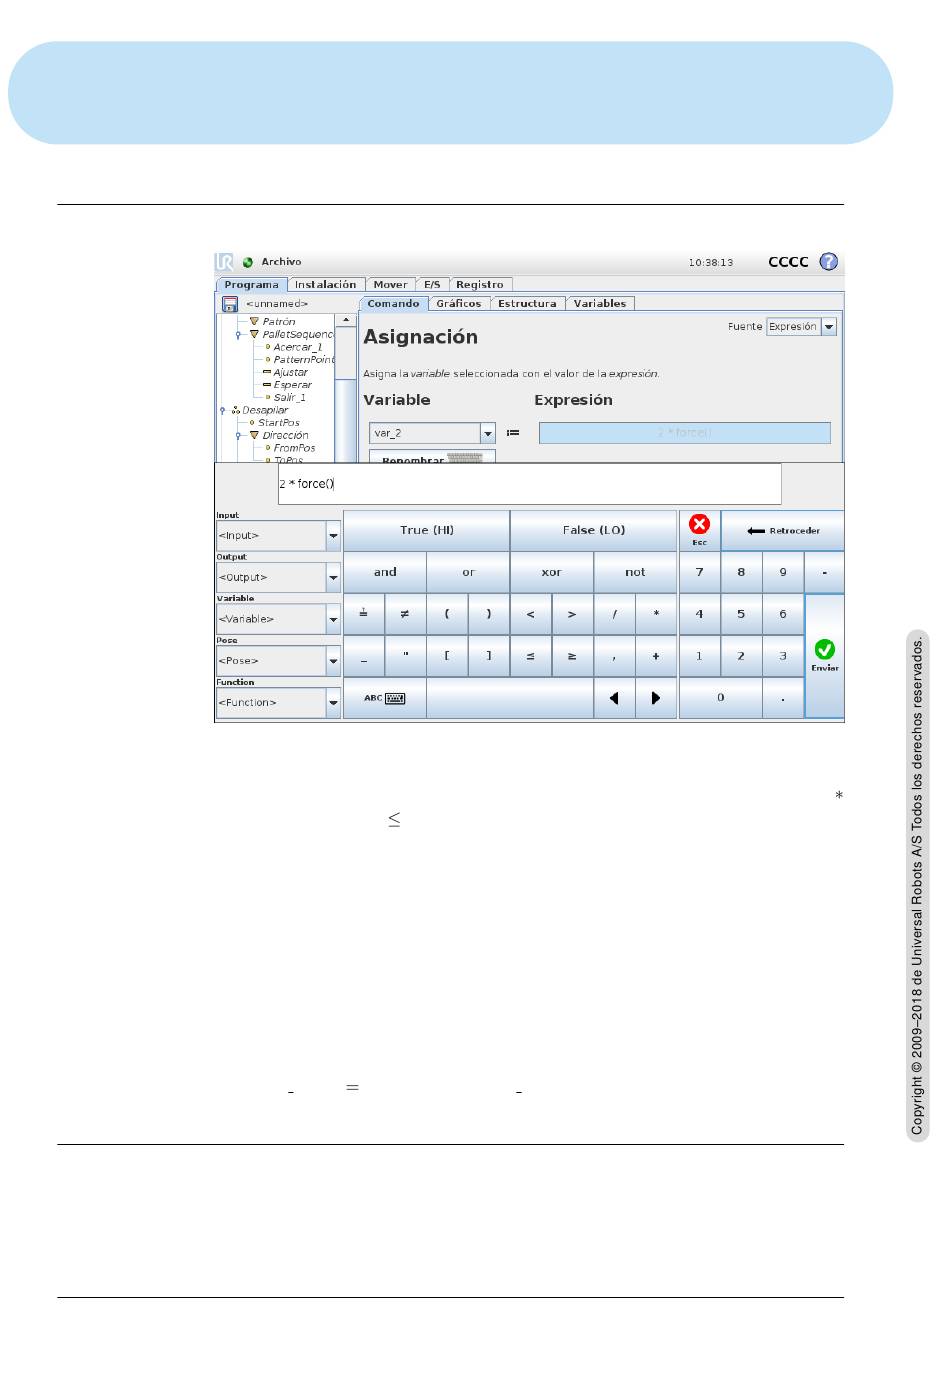Viewport: 950px width, 1378px height.
Task: Click the save floppy disk icon
Action: 230,304
